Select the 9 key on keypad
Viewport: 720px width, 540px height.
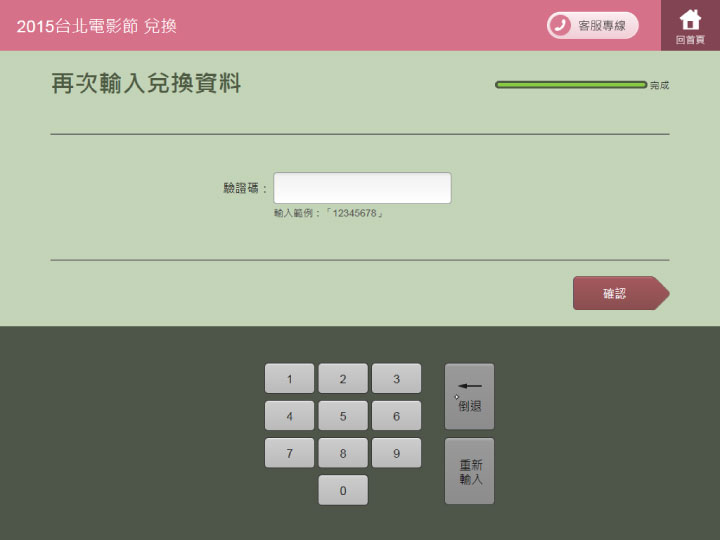point(396,453)
